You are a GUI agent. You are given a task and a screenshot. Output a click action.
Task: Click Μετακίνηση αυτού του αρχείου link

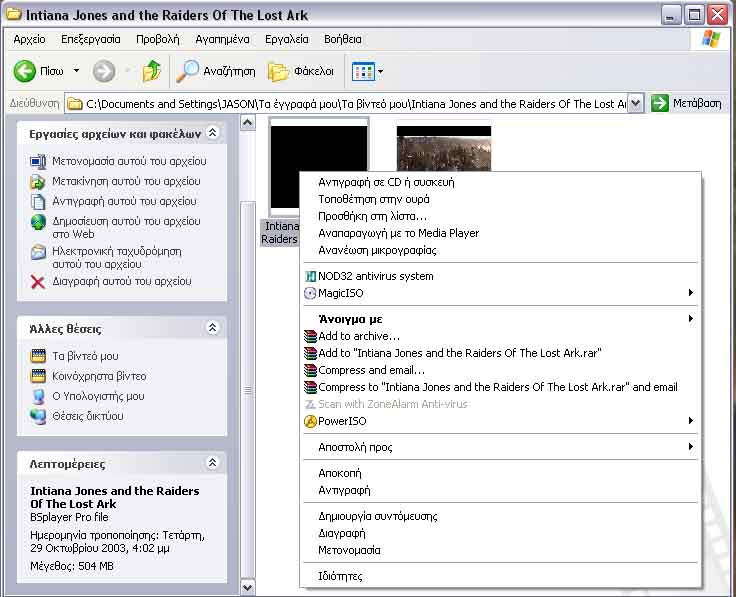(126, 181)
